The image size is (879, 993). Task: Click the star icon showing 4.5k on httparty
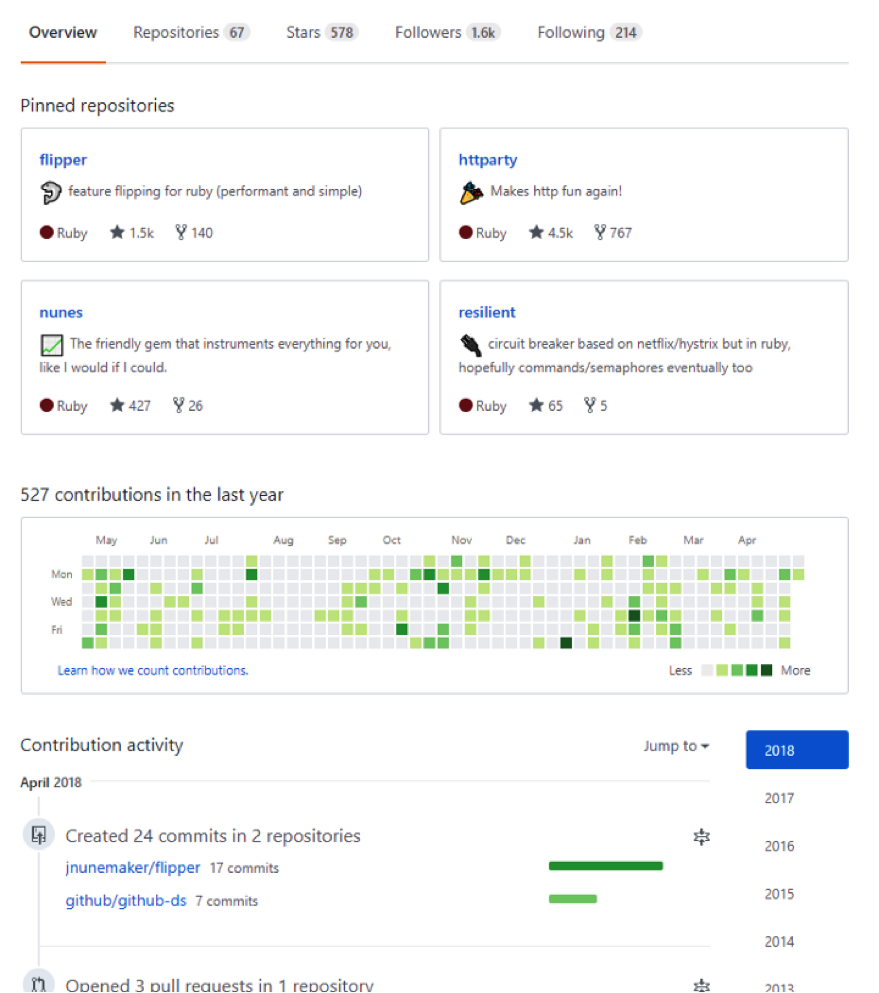pos(537,233)
